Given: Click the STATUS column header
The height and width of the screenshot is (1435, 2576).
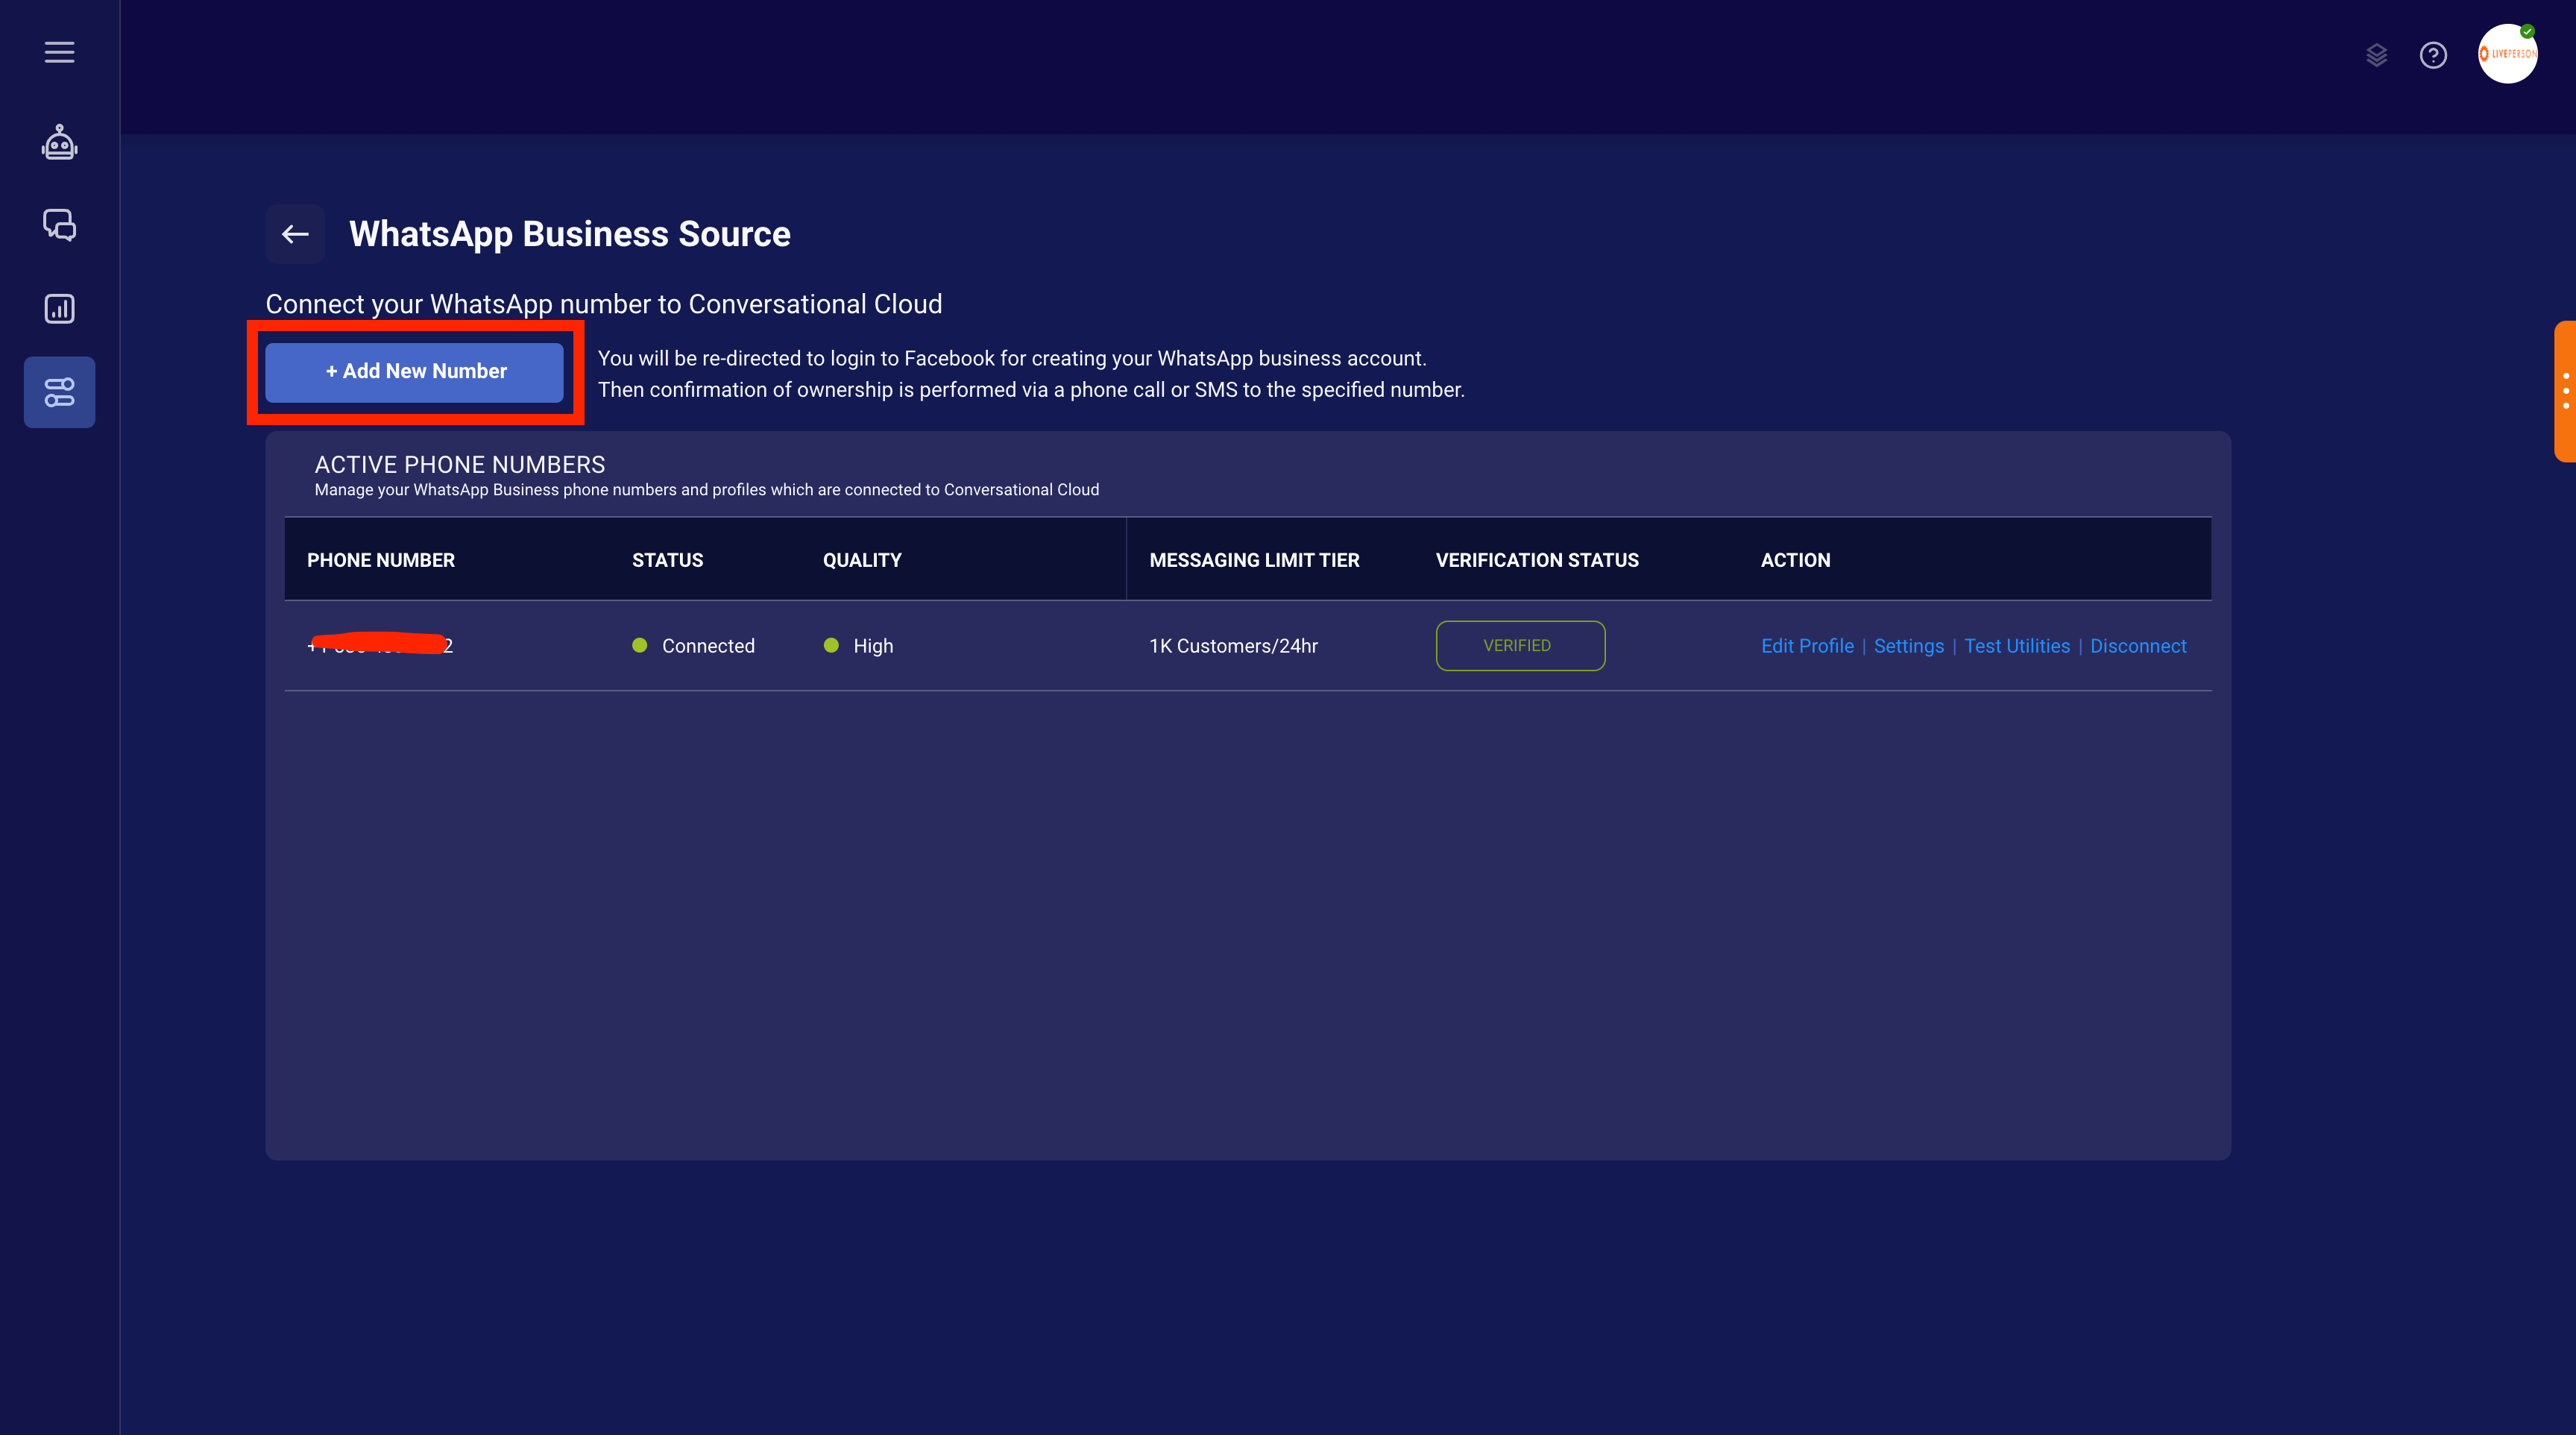Looking at the screenshot, I should [667, 560].
